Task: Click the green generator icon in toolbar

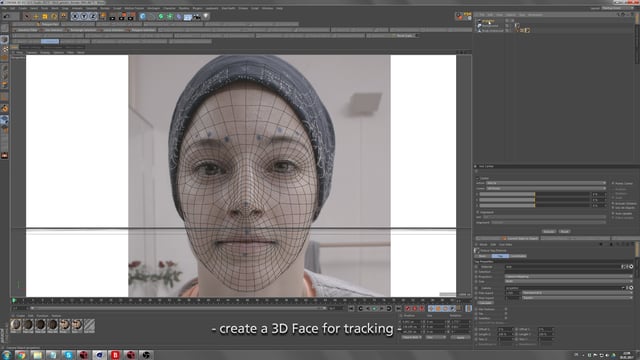Action: (x=161, y=16)
